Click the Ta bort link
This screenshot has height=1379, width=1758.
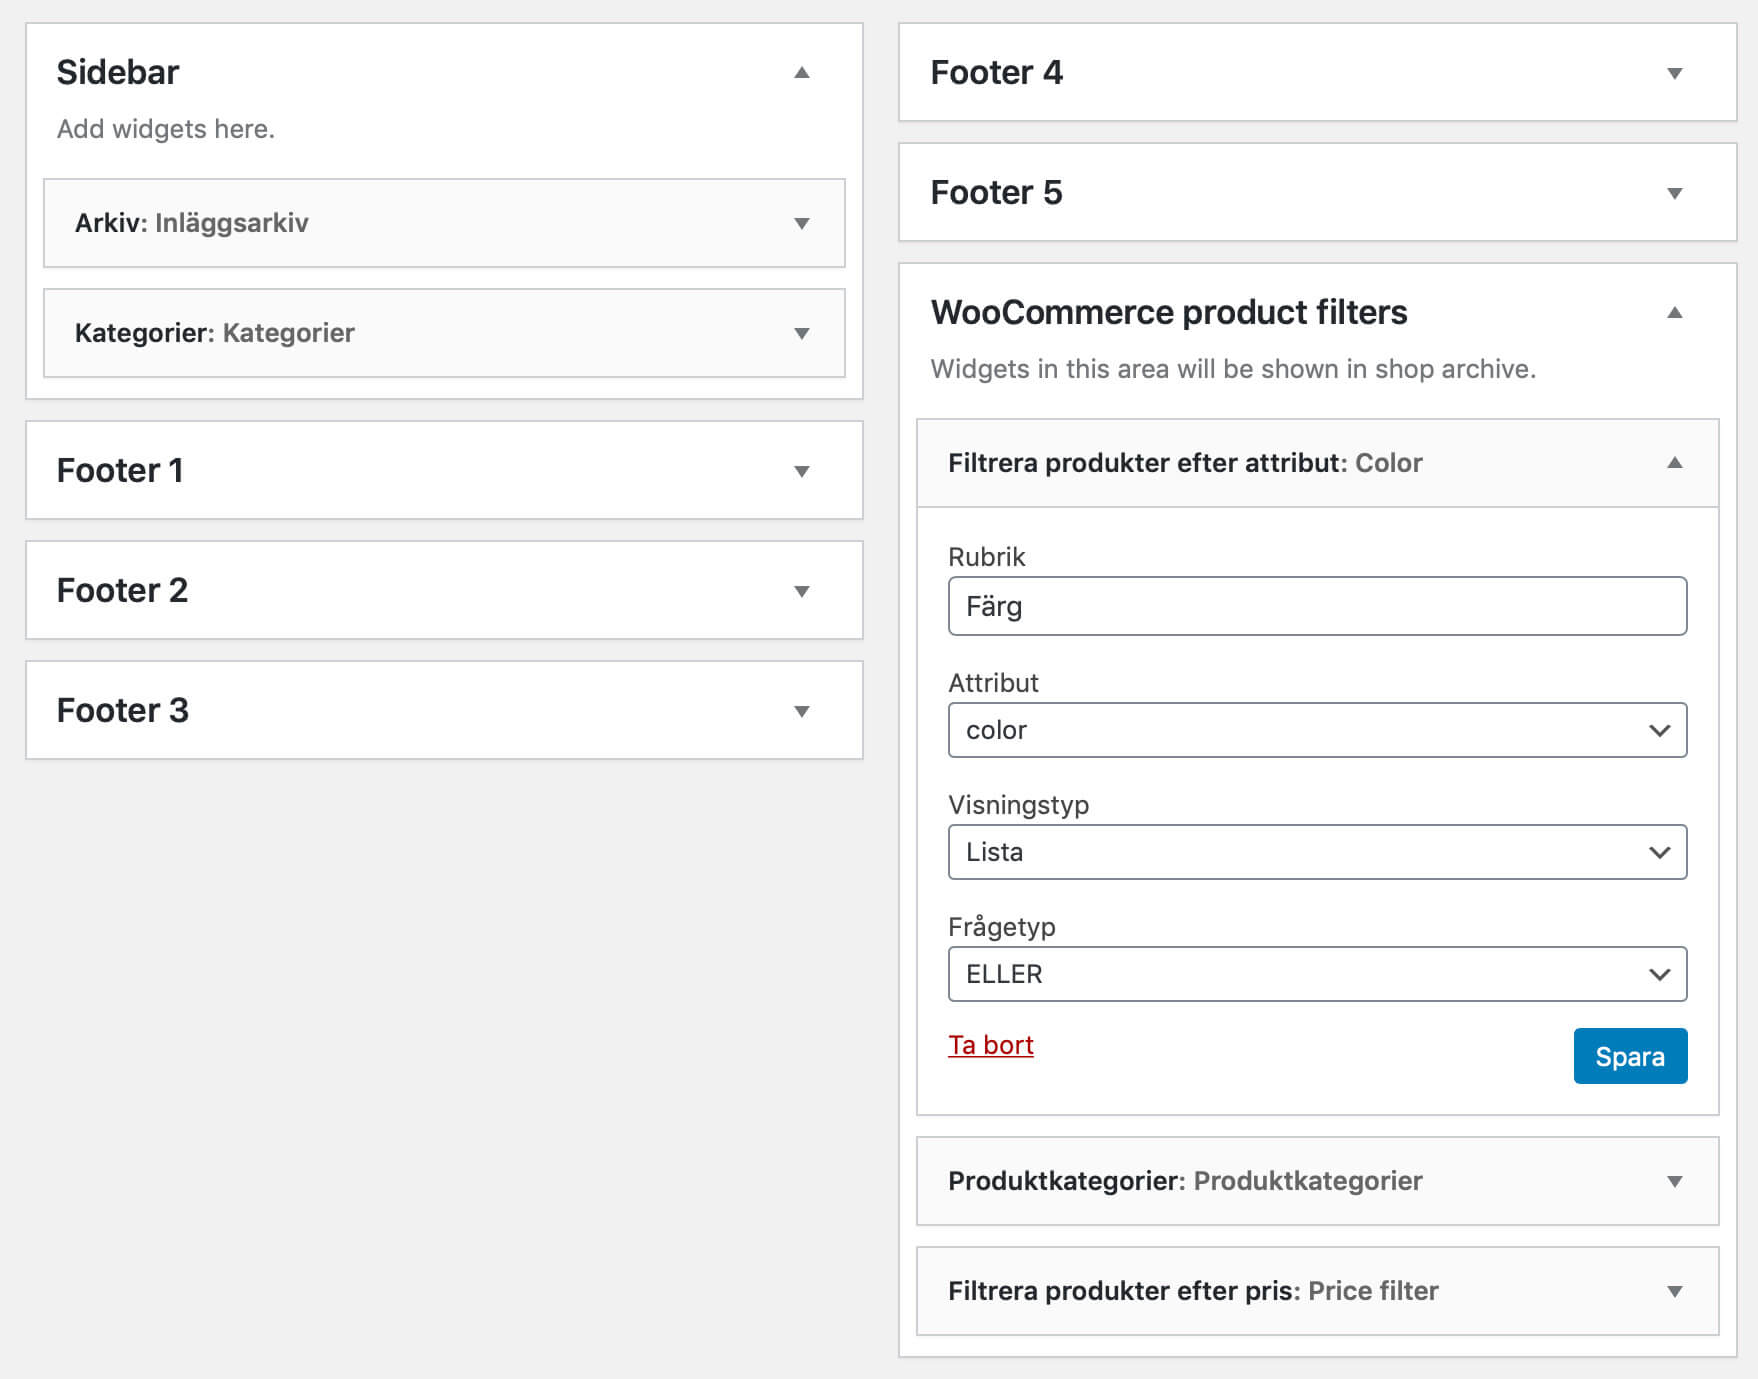(x=990, y=1045)
